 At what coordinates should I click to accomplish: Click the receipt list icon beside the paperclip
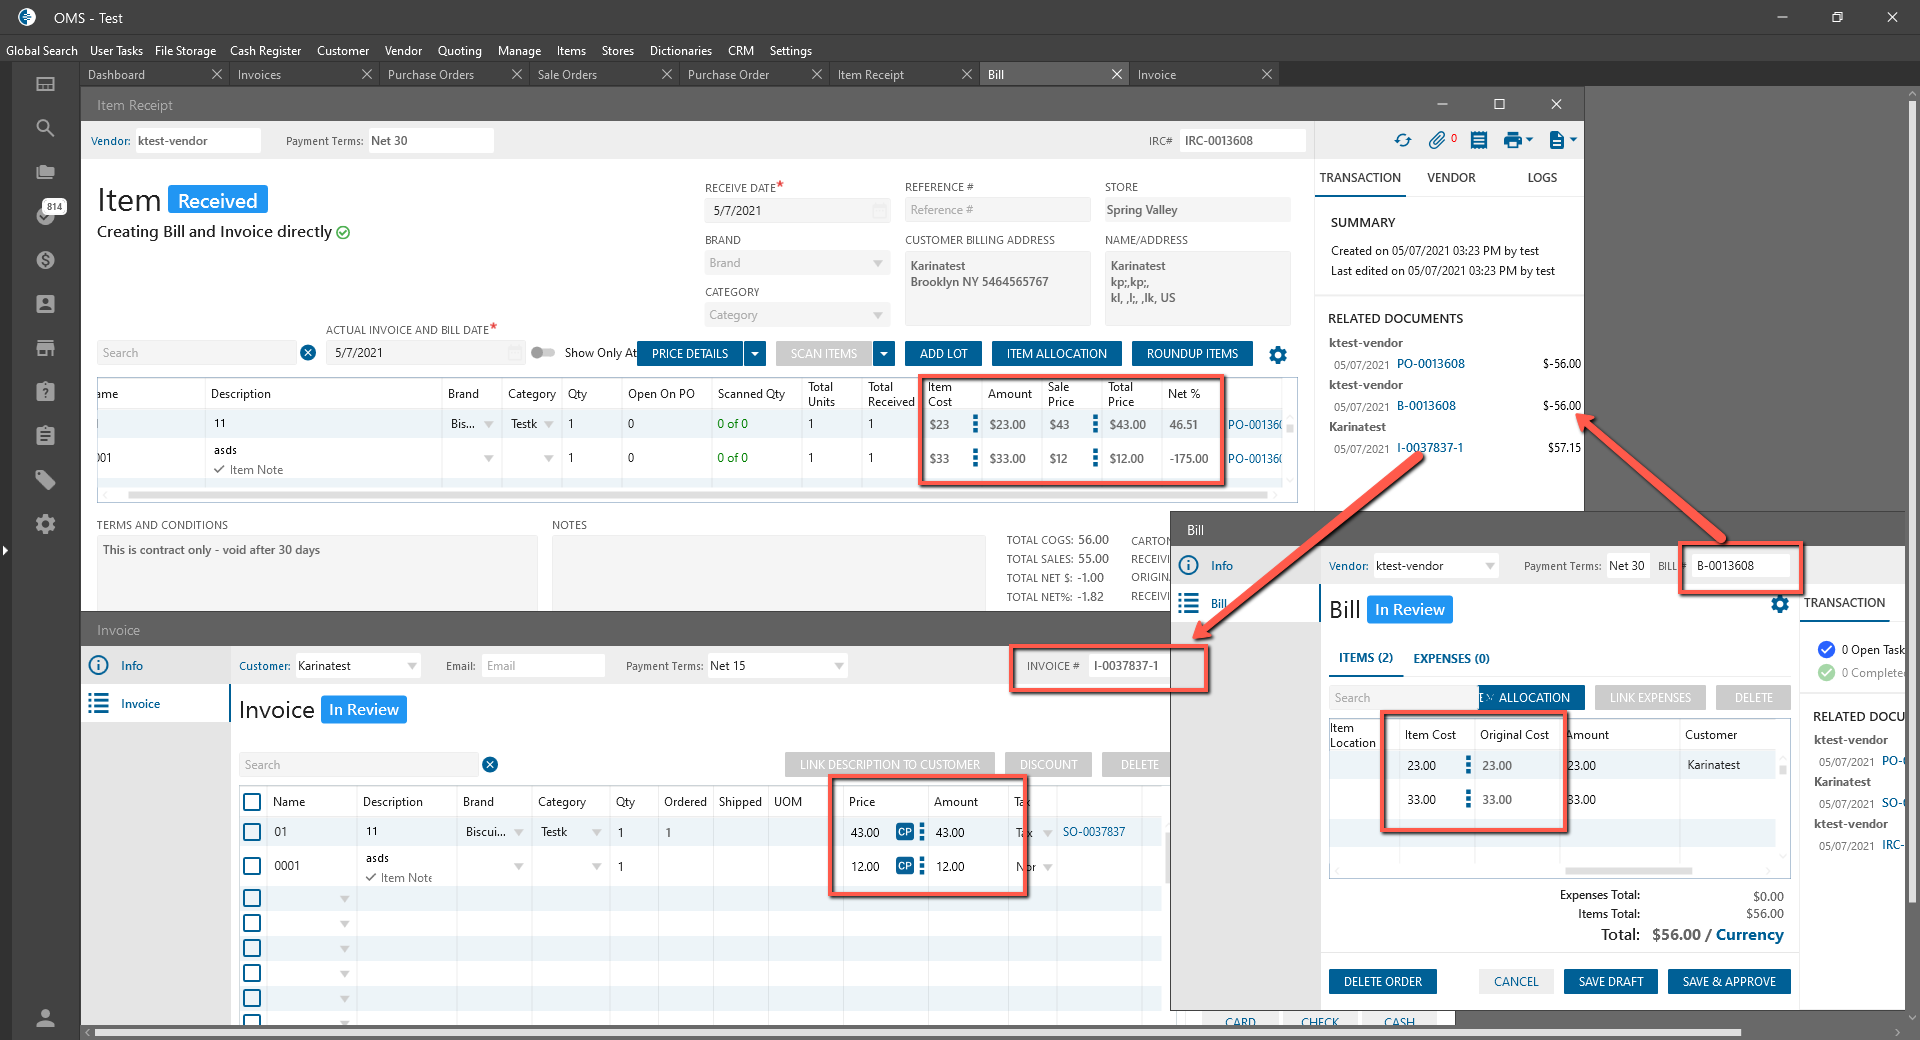[1479, 141]
